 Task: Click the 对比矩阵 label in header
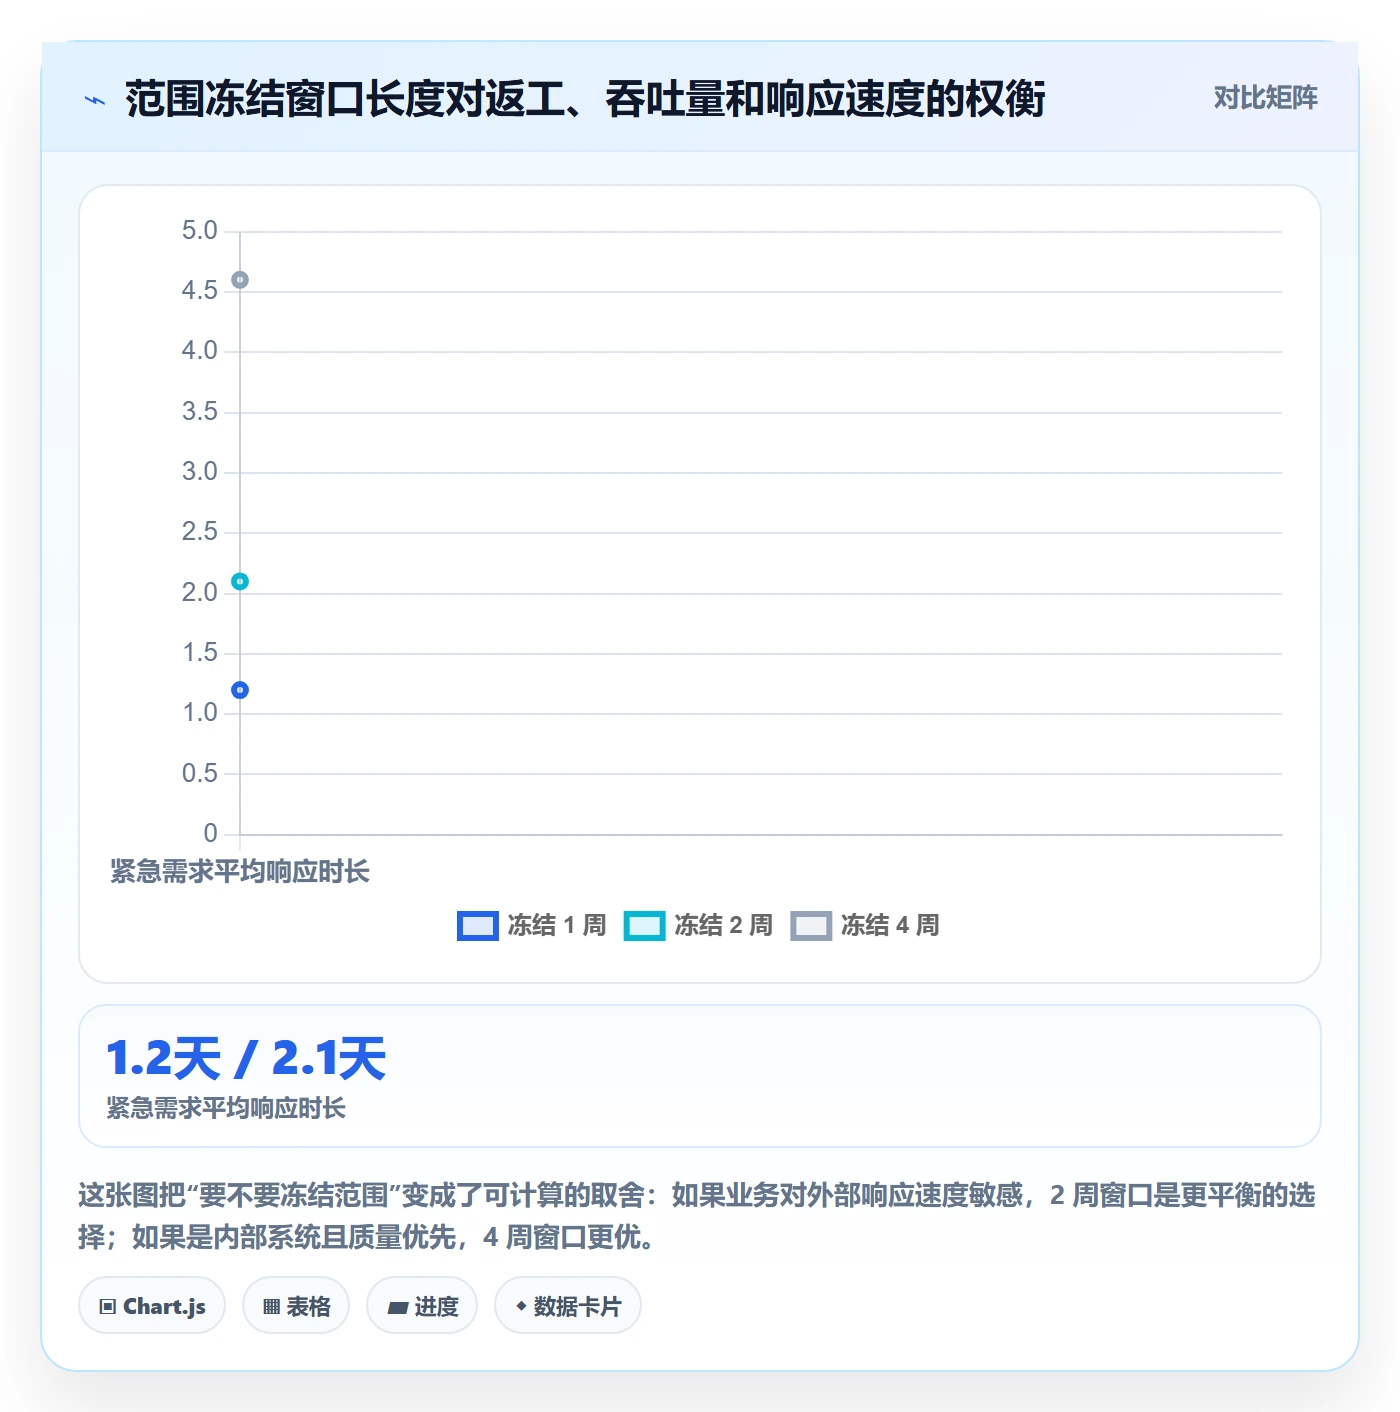[x=1265, y=98]
